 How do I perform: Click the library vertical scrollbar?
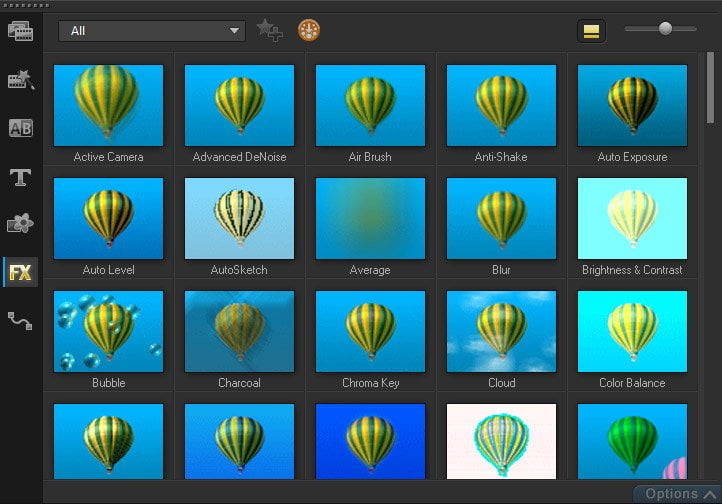point(710,87)
